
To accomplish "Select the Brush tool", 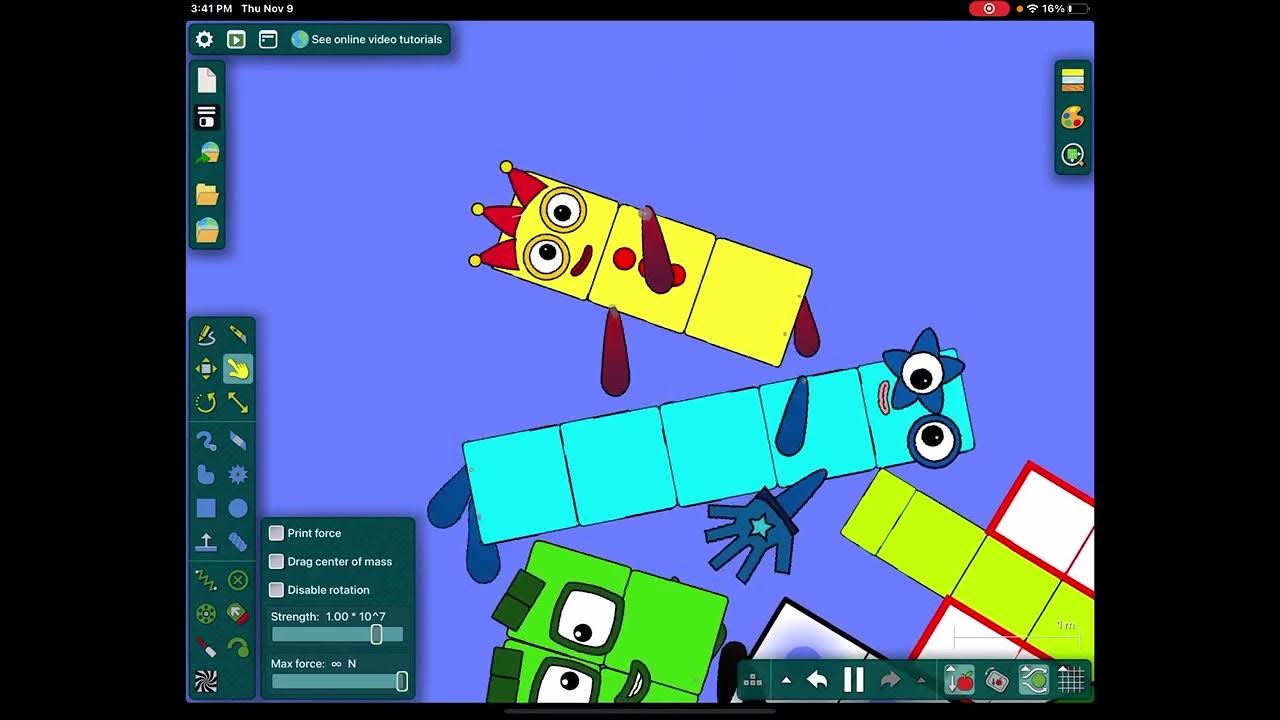I will 206,441.
